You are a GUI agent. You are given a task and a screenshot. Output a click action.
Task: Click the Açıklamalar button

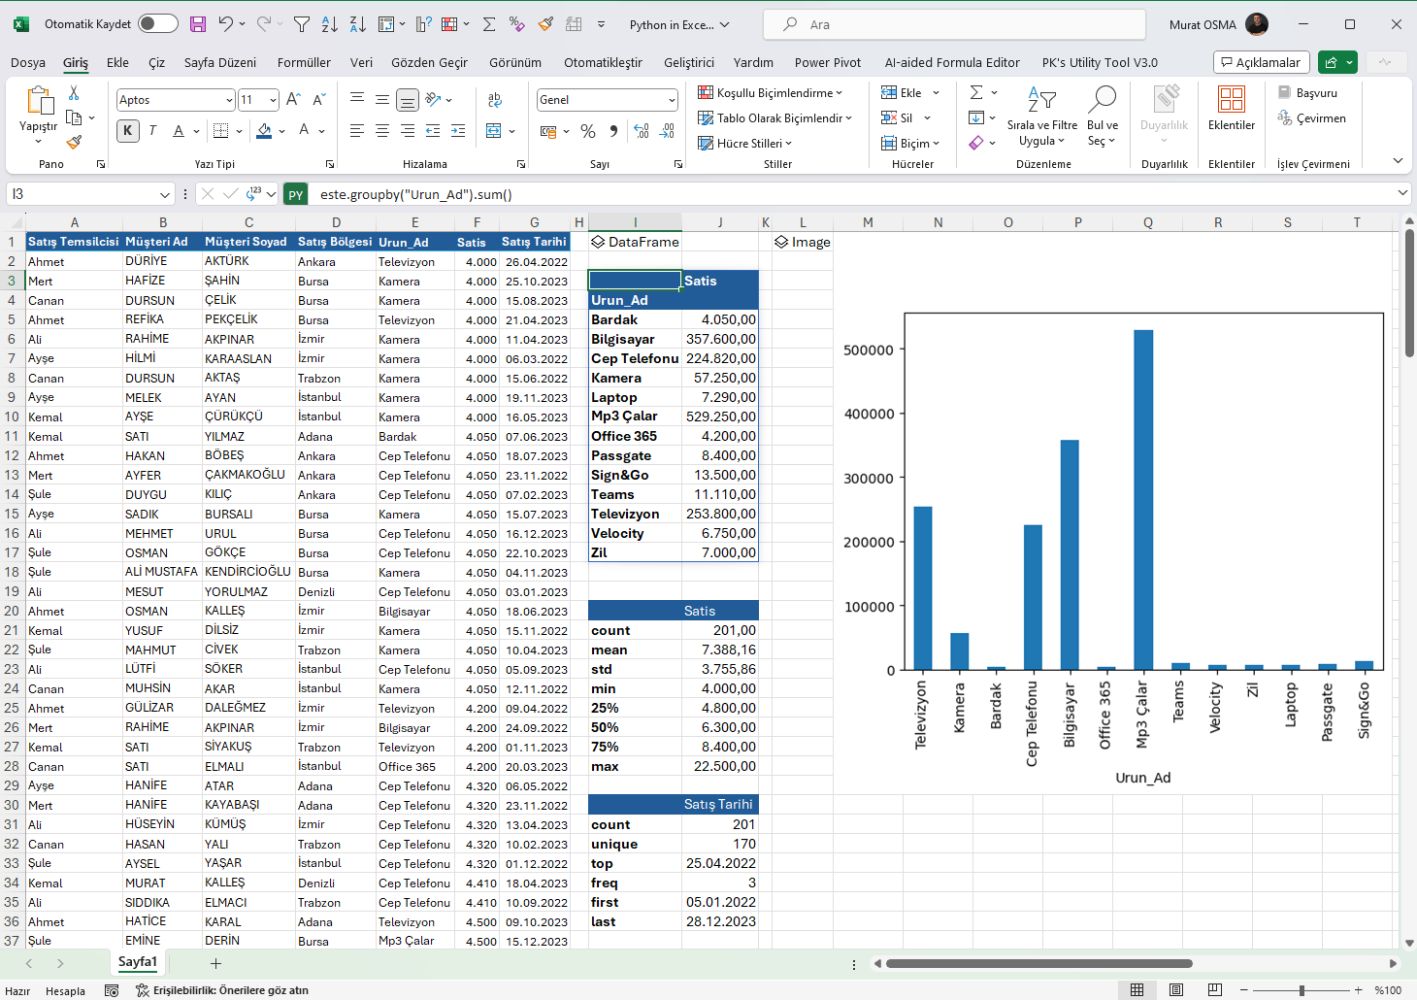[1264, 61]
